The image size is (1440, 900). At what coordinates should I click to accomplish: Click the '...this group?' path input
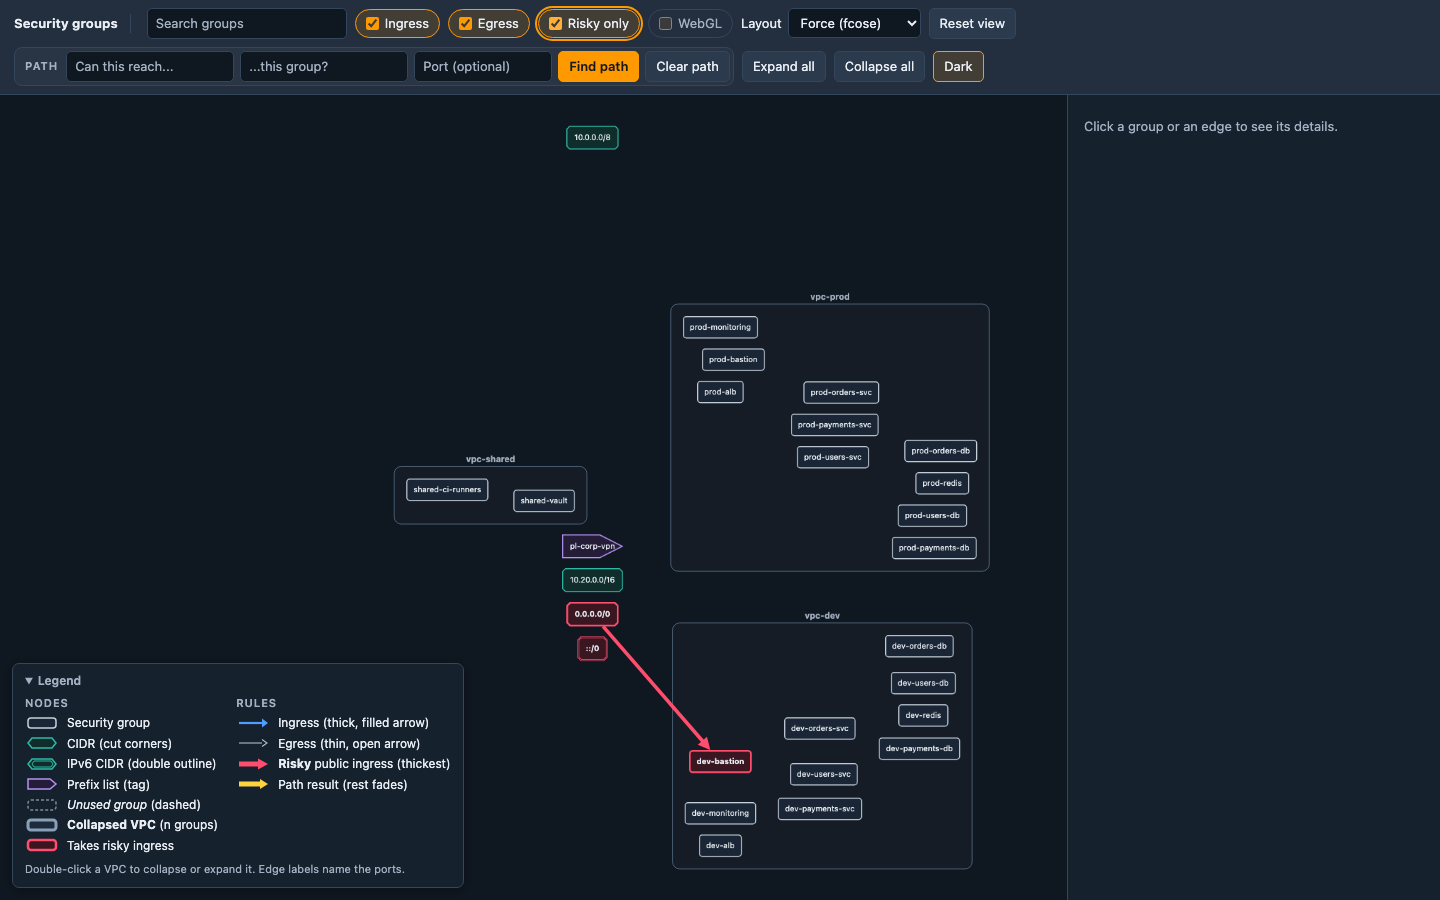[x=324, y=66]
